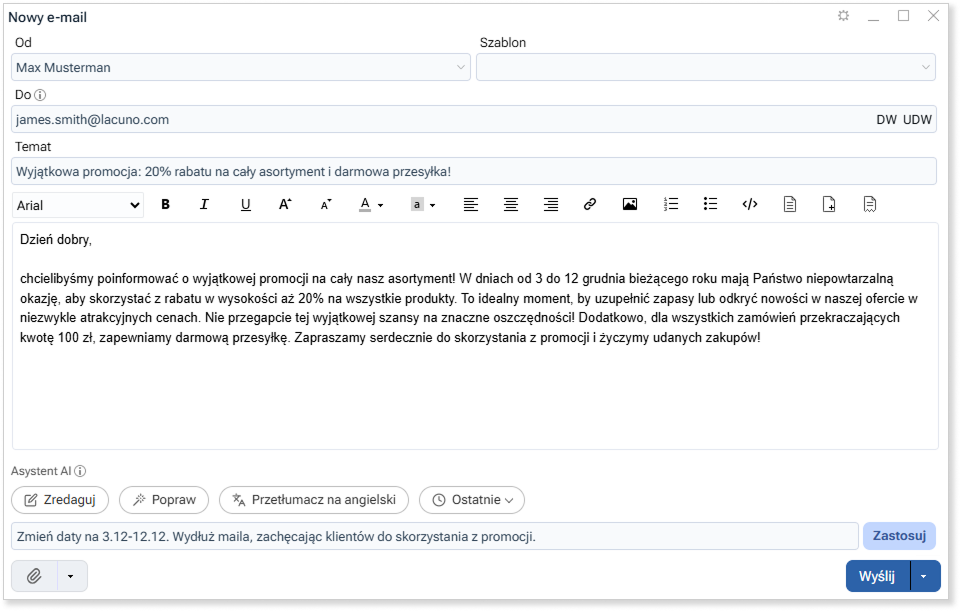Open the Ostatnie recent prompts dropdown
This screenshot has width=960, height=611.
tap(471, 500)
